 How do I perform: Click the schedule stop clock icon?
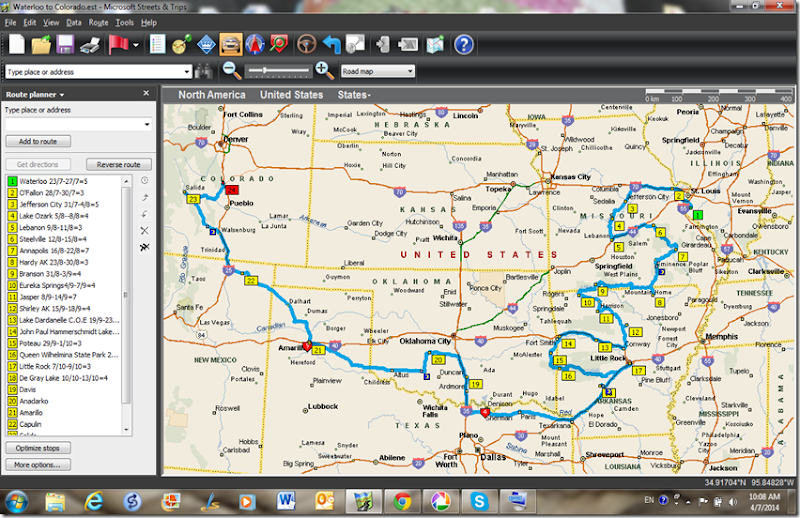pos(145,181)
